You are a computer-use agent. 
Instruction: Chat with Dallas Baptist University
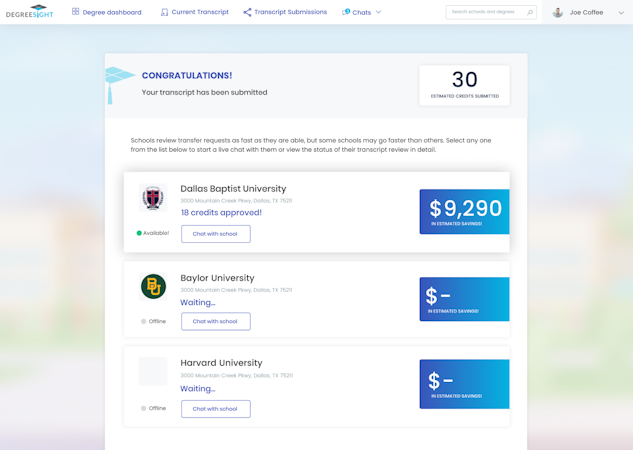pos(215,234)
